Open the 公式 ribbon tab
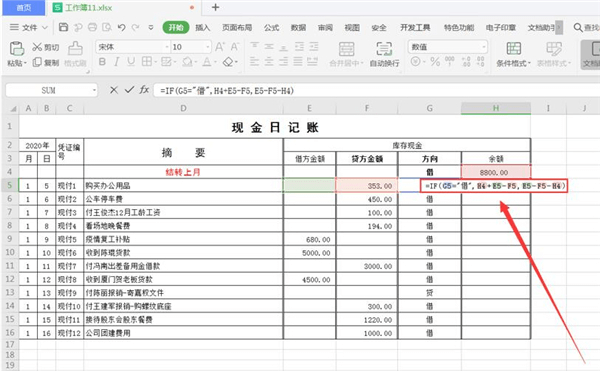Screen dimensions: 600x371 [271, 27]
